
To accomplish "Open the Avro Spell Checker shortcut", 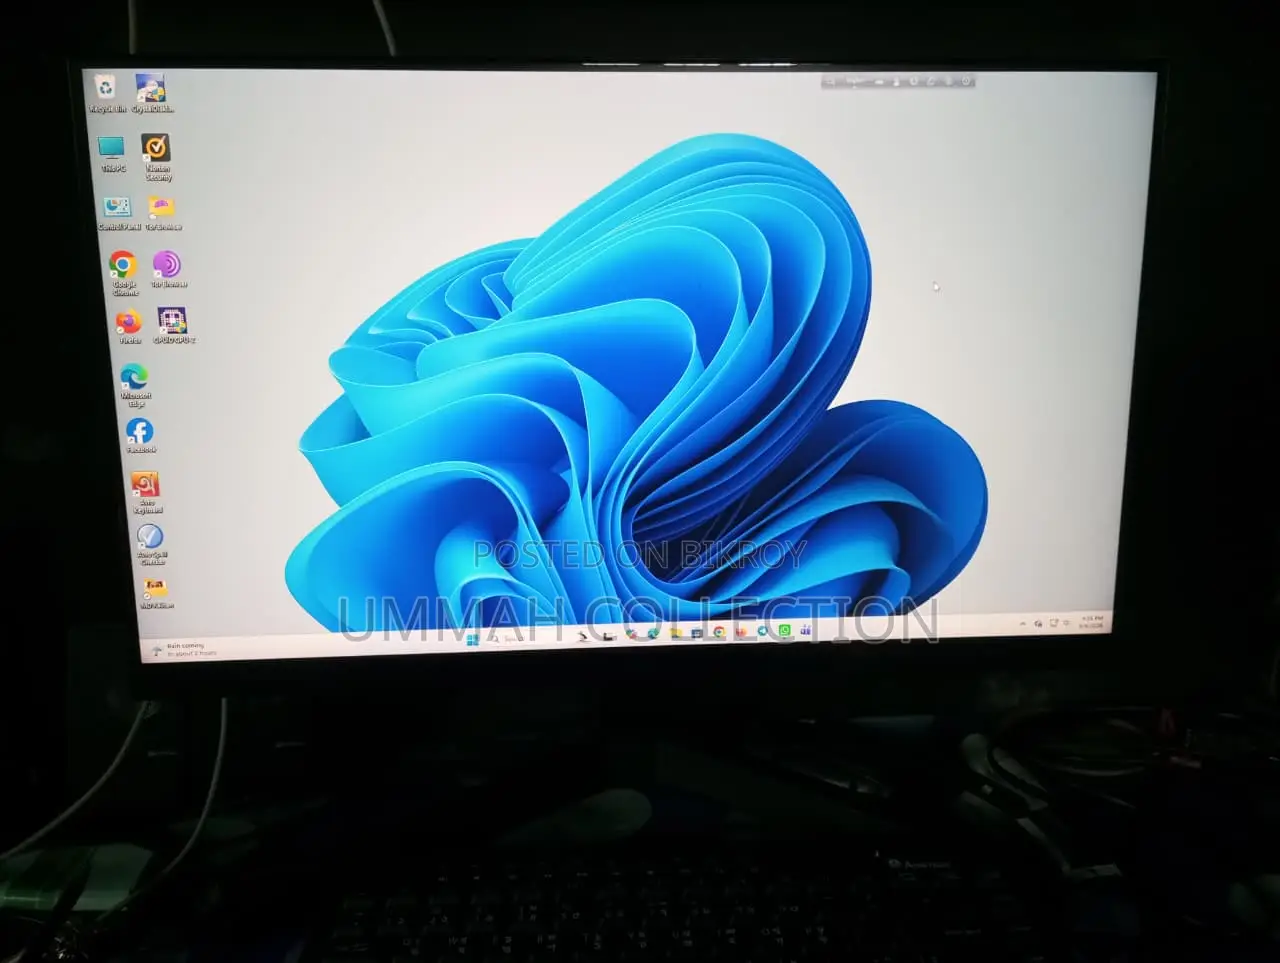I will click(x=151, y=545).
